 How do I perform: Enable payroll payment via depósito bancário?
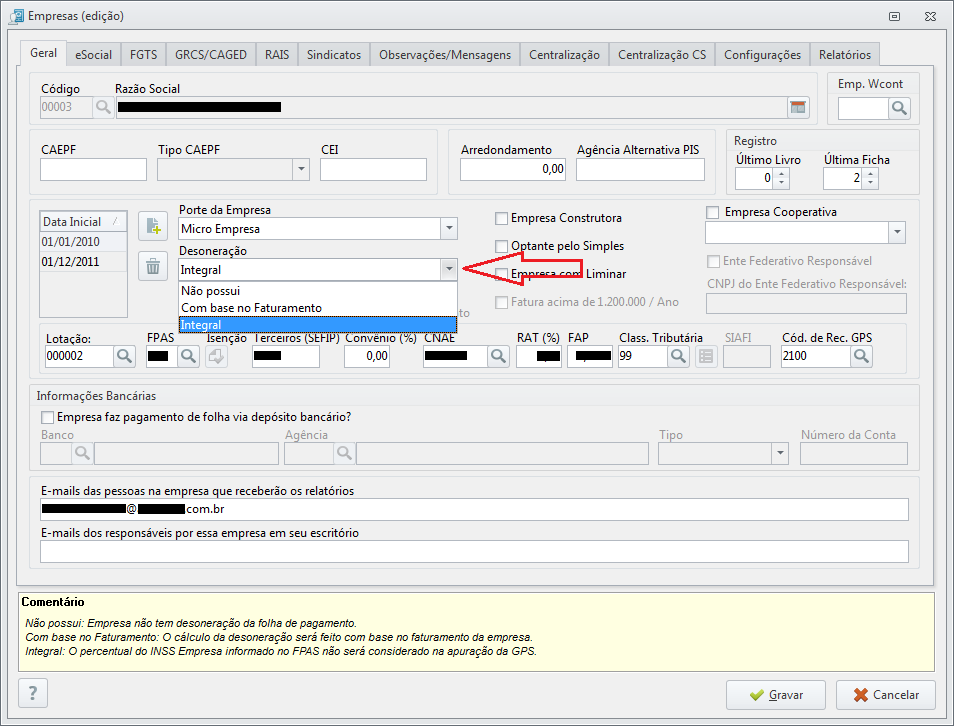[47, 417]
